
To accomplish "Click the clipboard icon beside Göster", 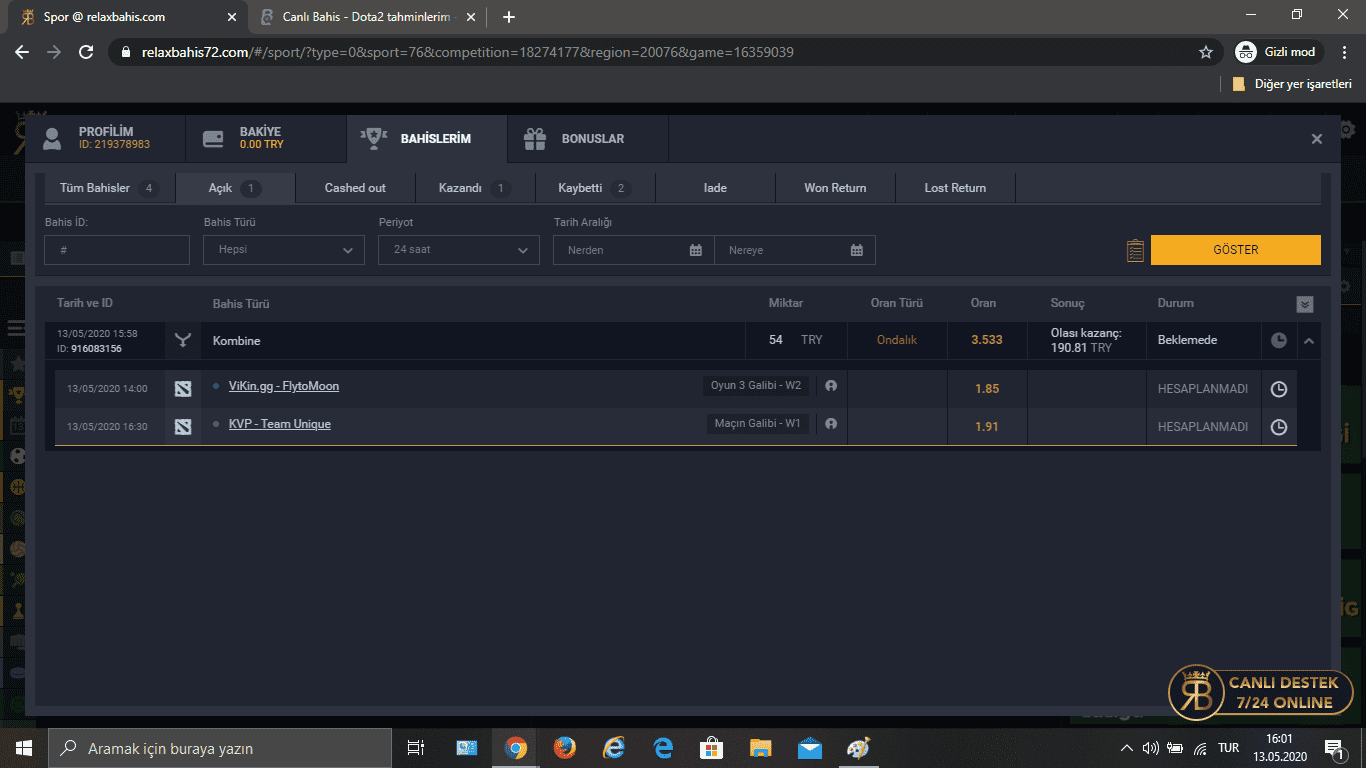I will point(1135,250).
